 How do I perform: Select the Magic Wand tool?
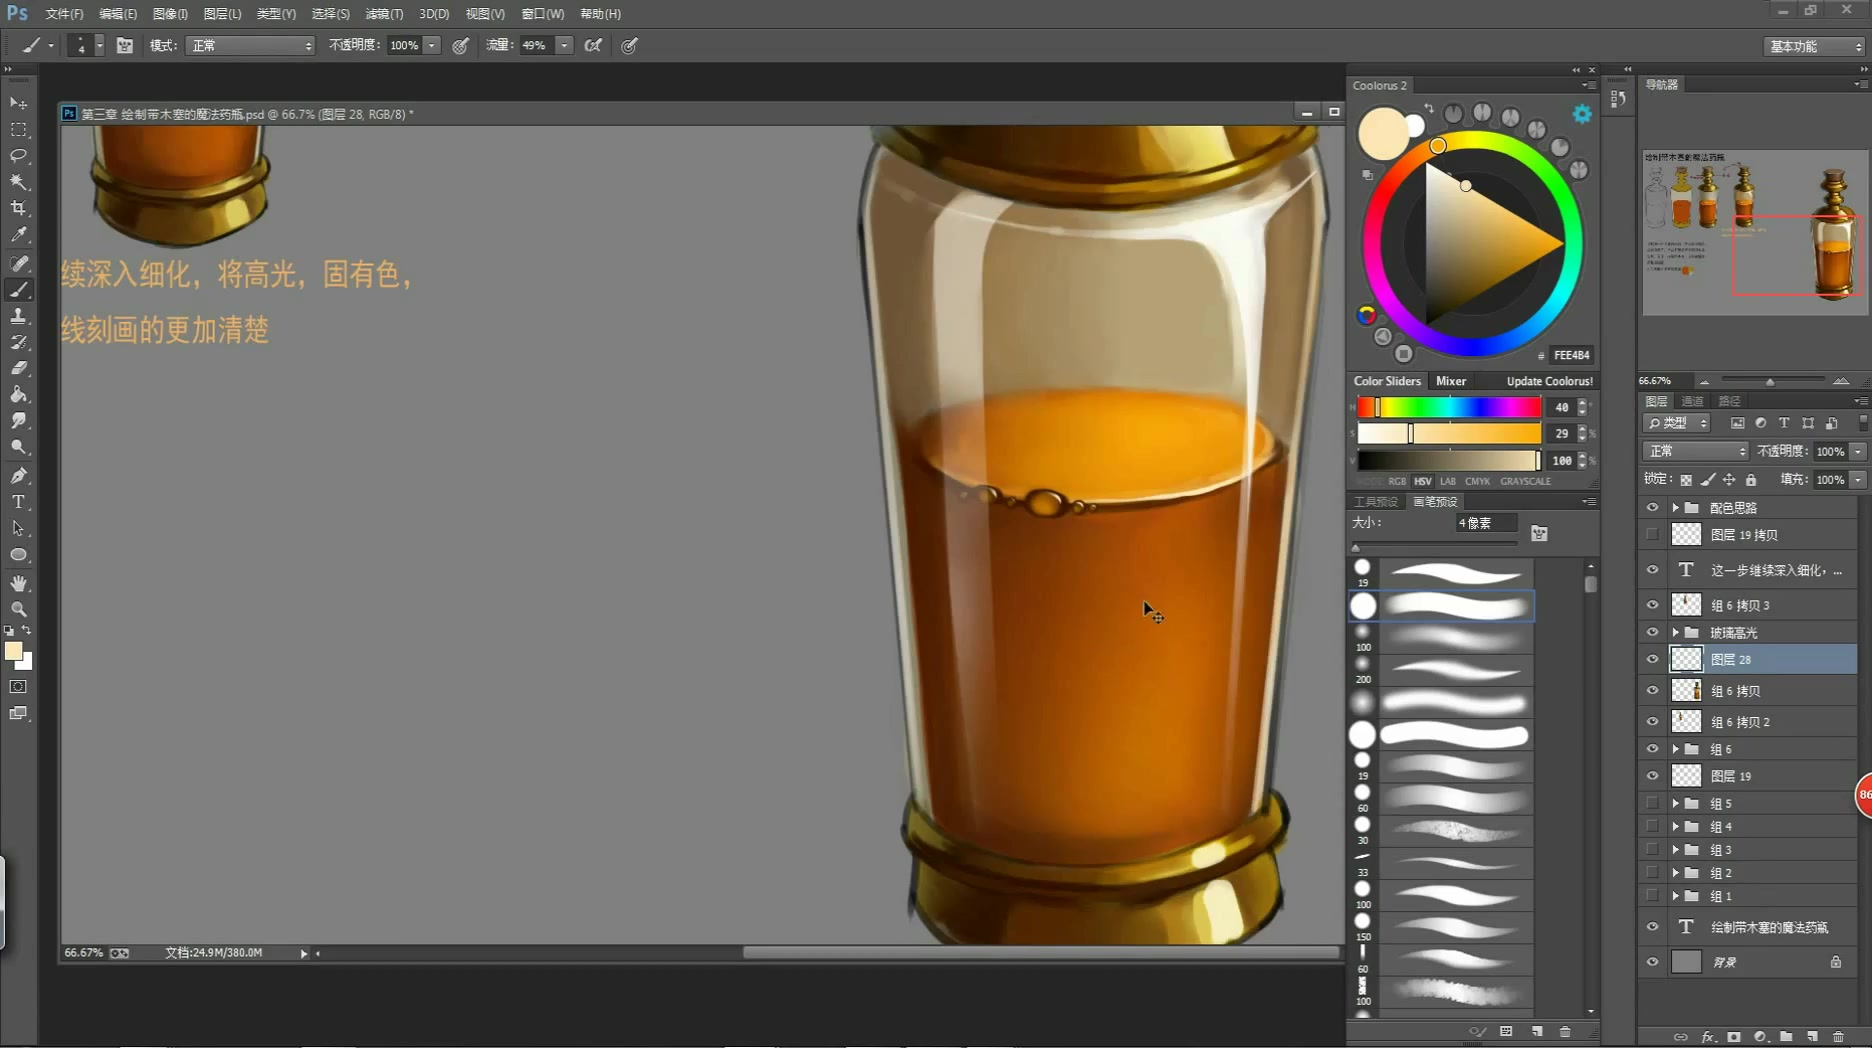click(x=18, y=182)
